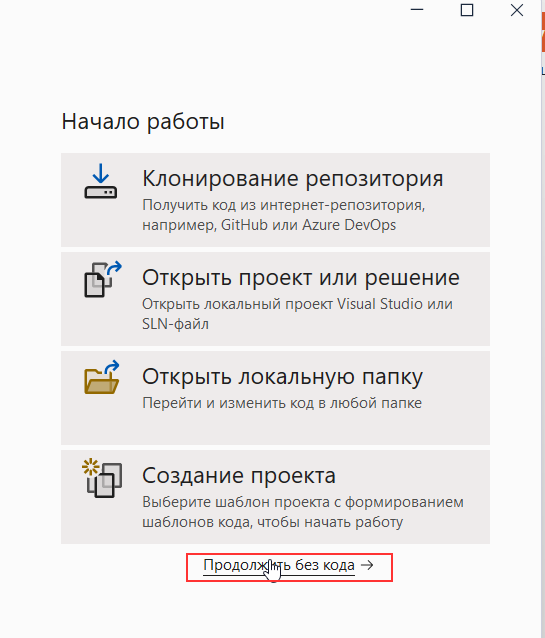This screenshot has height=638, width=545.
Task: Click the SLN-файл description text
Action: tap(175, 324)
